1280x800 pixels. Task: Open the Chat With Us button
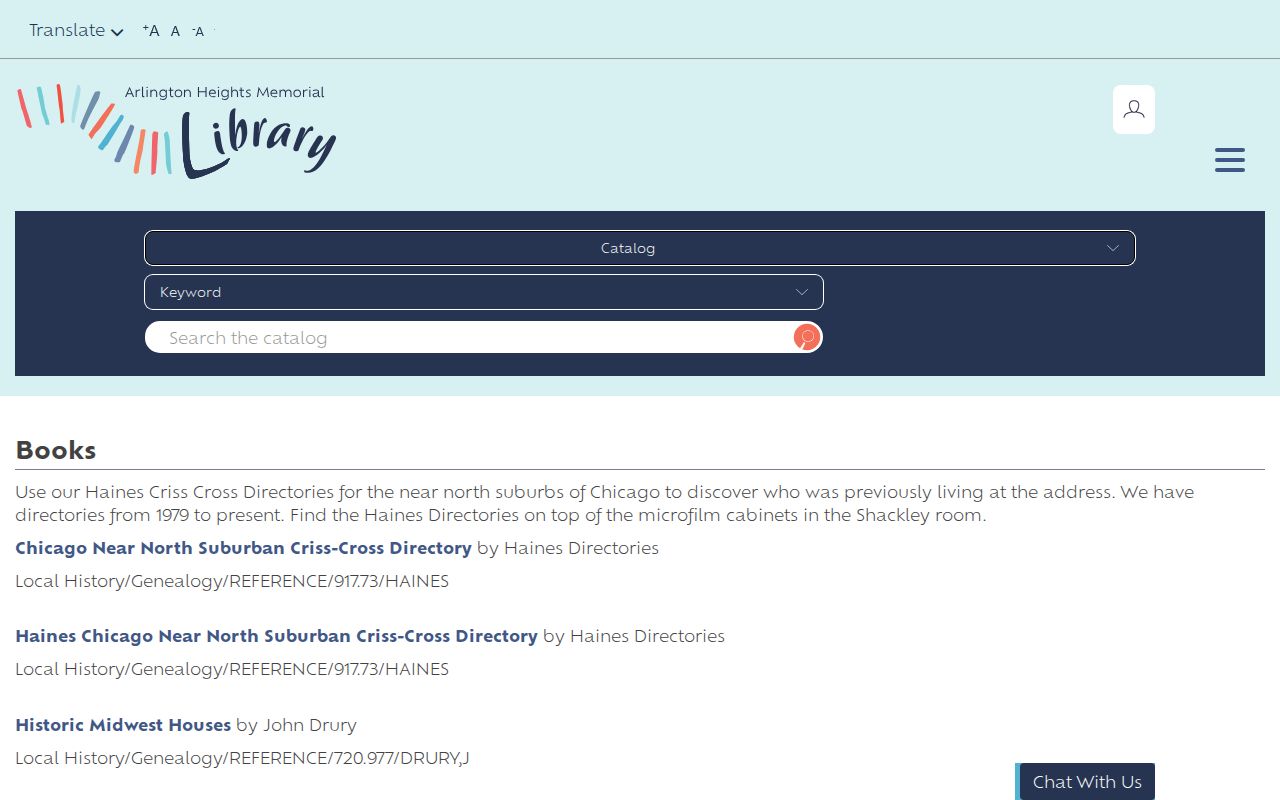(x=1085, y=782)
